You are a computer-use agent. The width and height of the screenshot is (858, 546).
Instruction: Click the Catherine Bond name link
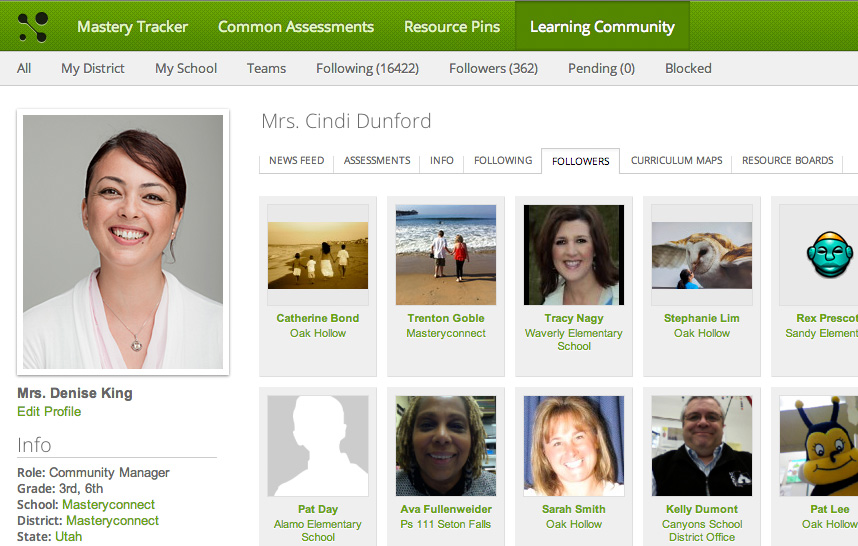(318, 318)
